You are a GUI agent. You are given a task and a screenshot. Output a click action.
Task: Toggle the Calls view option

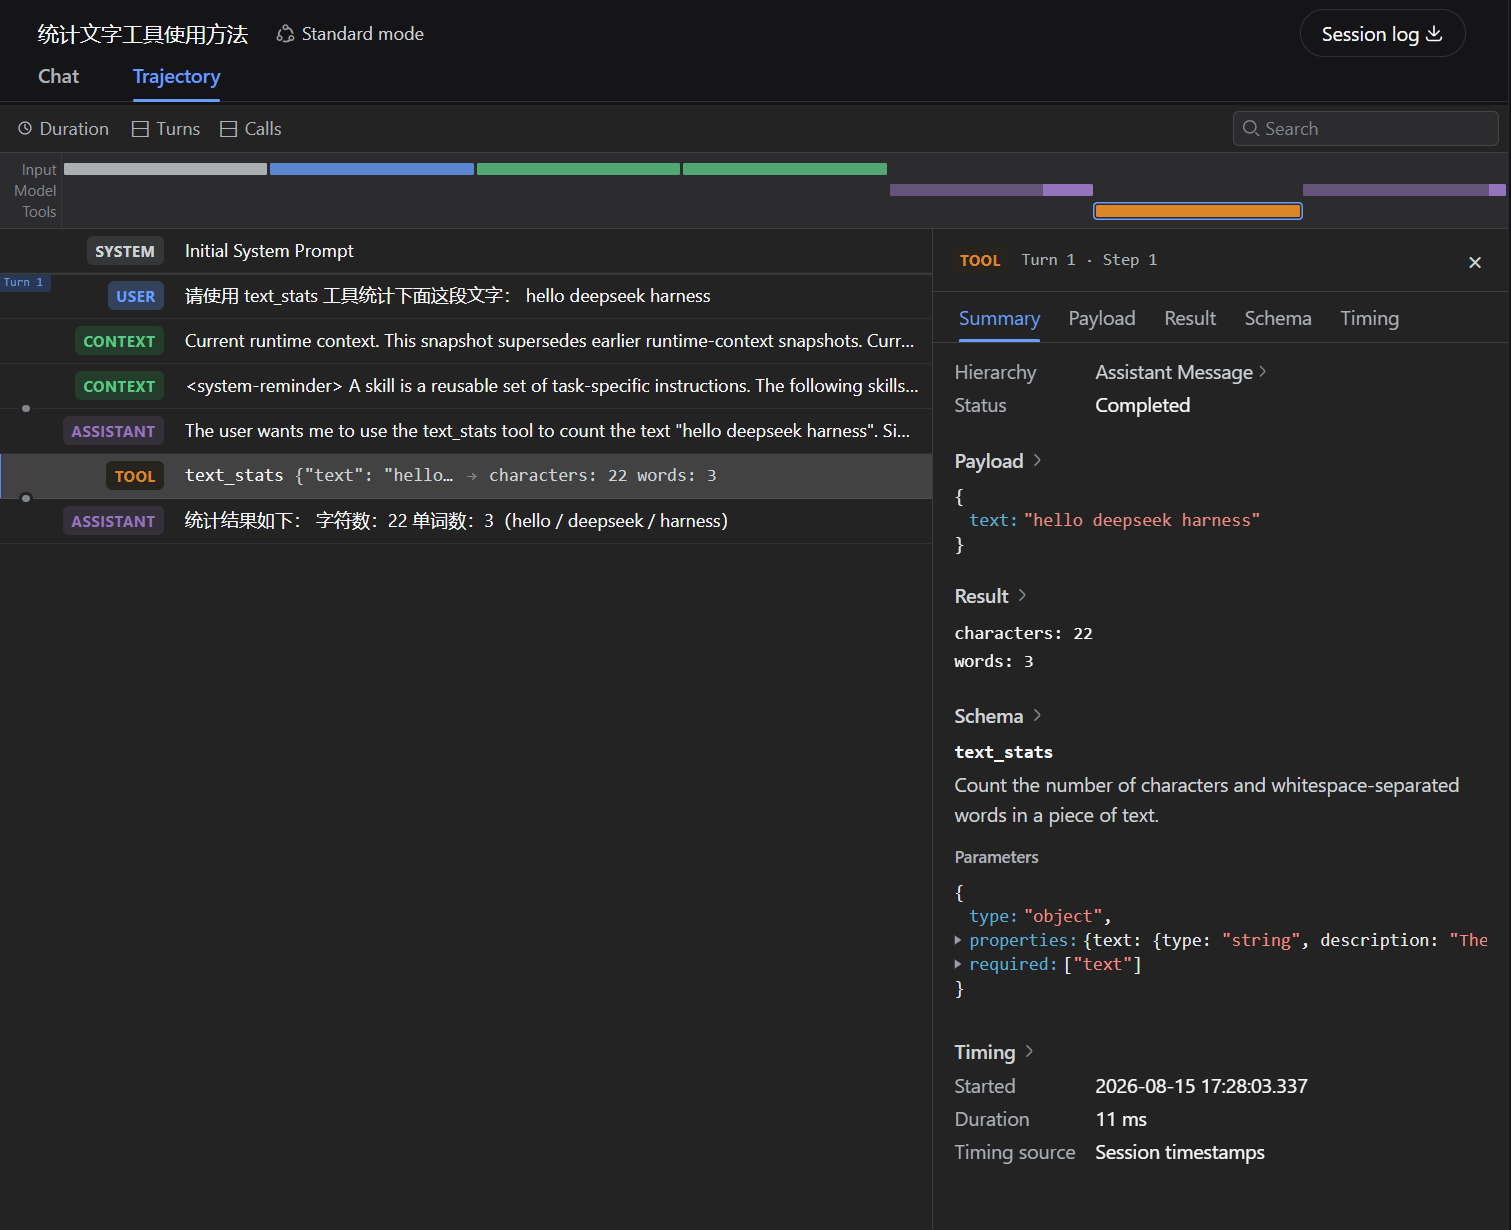252,129
